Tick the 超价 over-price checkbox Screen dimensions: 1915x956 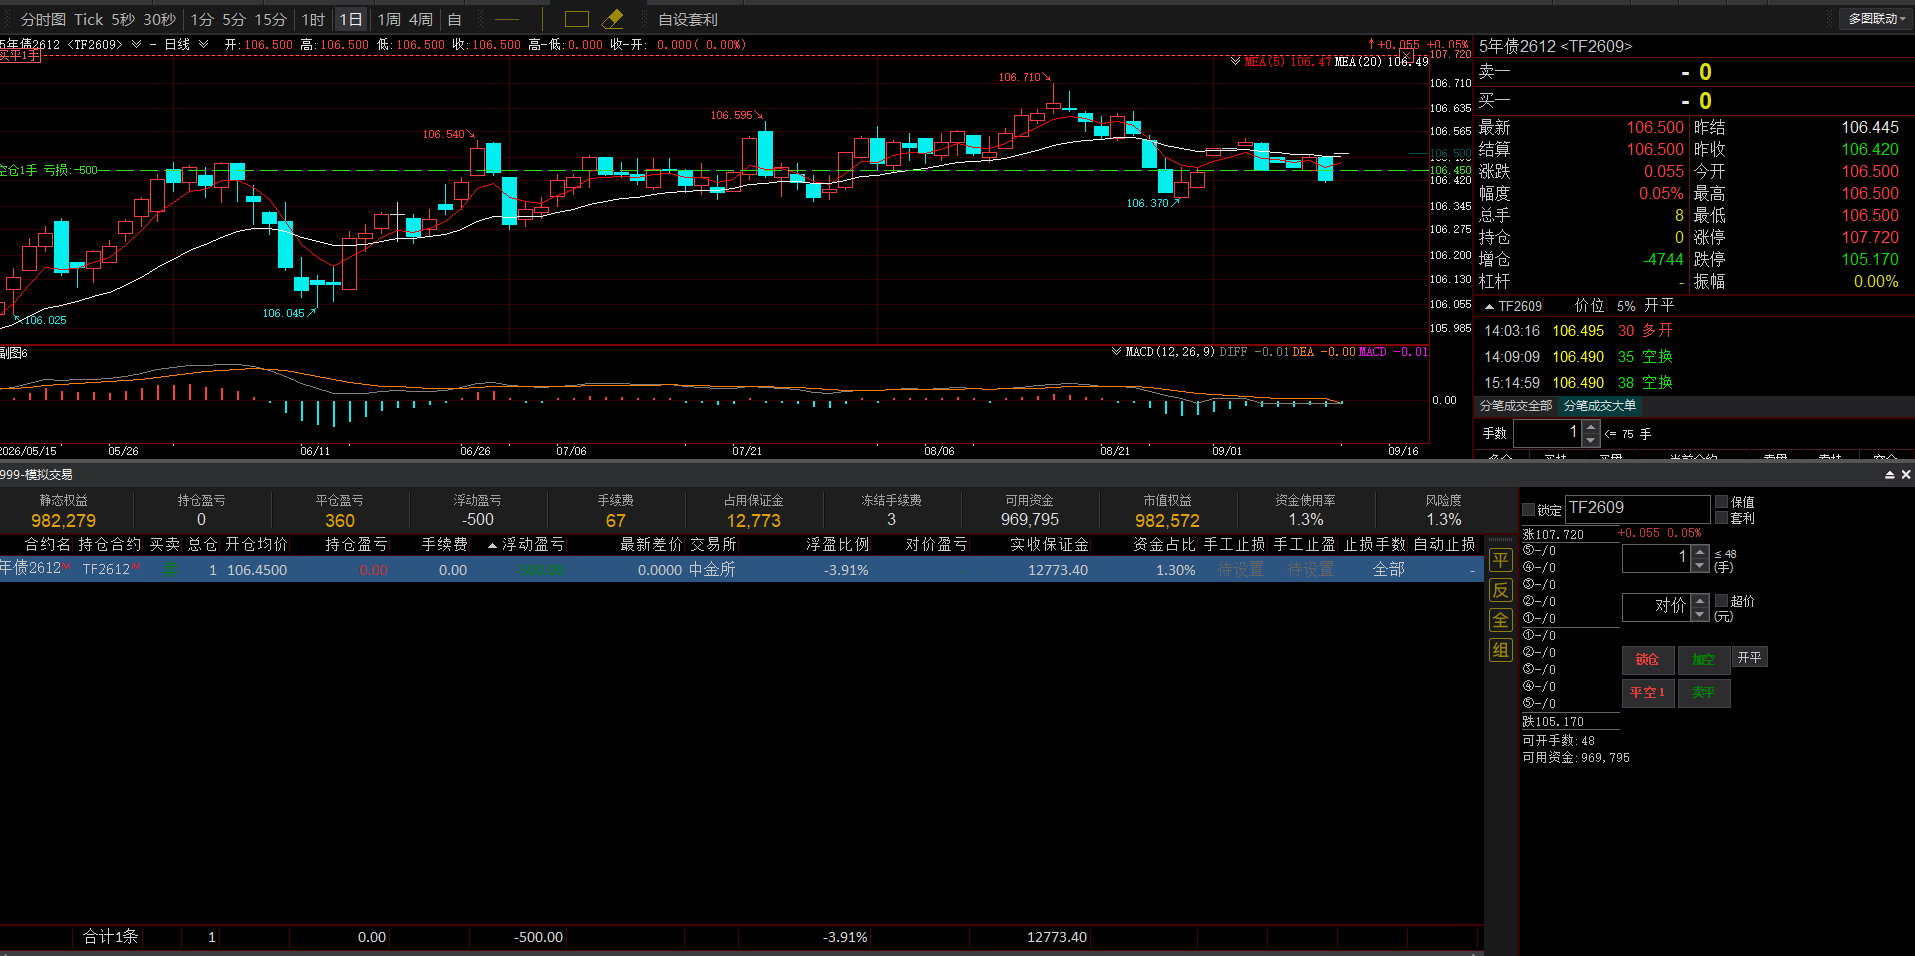[1721, 601]
